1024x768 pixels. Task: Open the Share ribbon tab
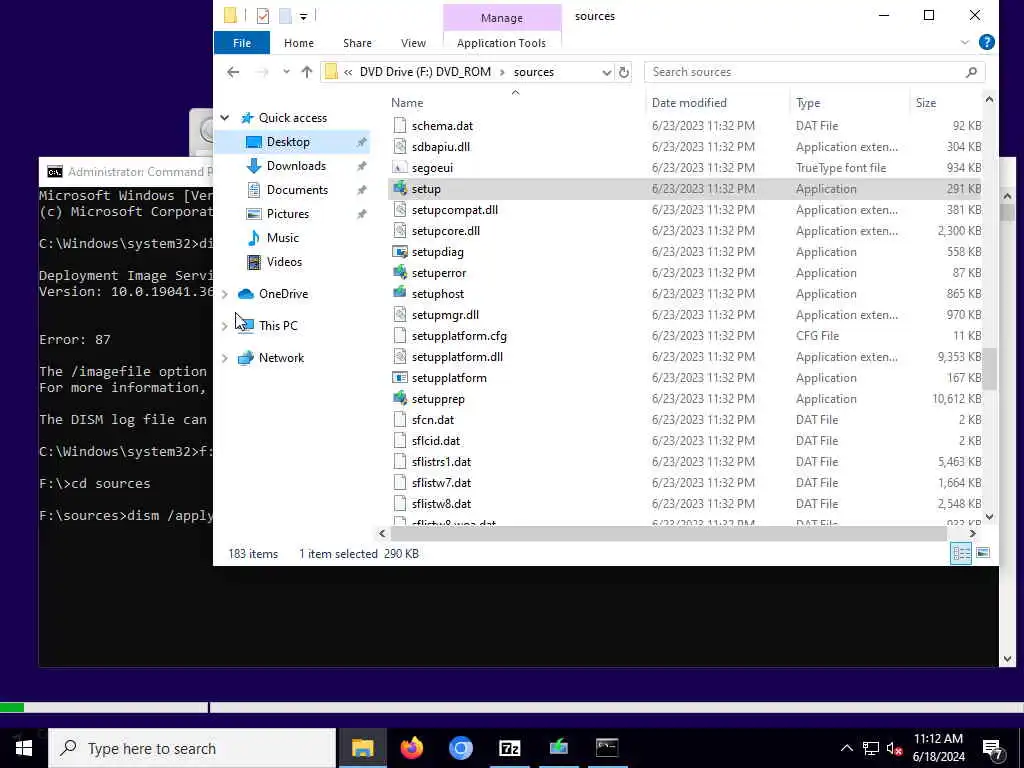tap(357, 42)
